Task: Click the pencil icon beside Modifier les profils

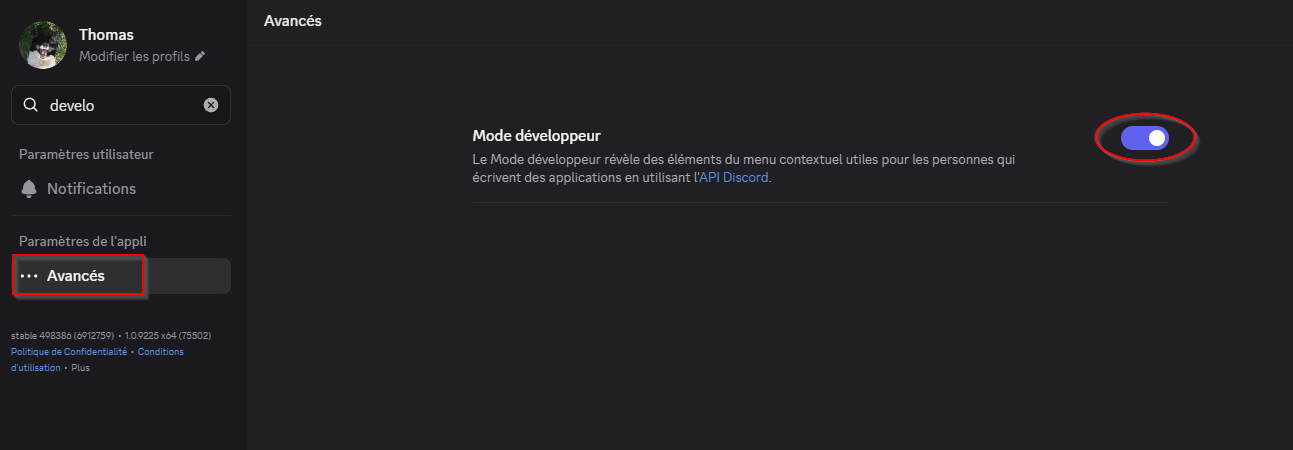Action: pos(200,57)
